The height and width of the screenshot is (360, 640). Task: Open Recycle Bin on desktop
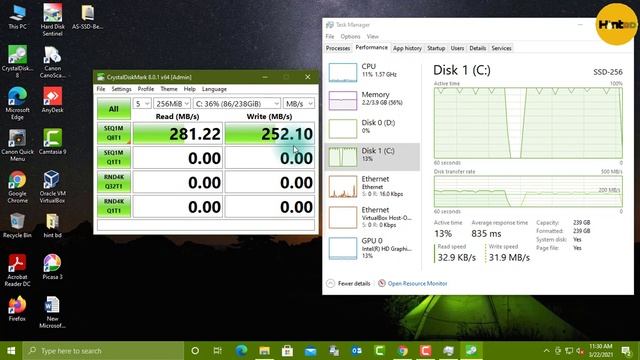[17, 225]
